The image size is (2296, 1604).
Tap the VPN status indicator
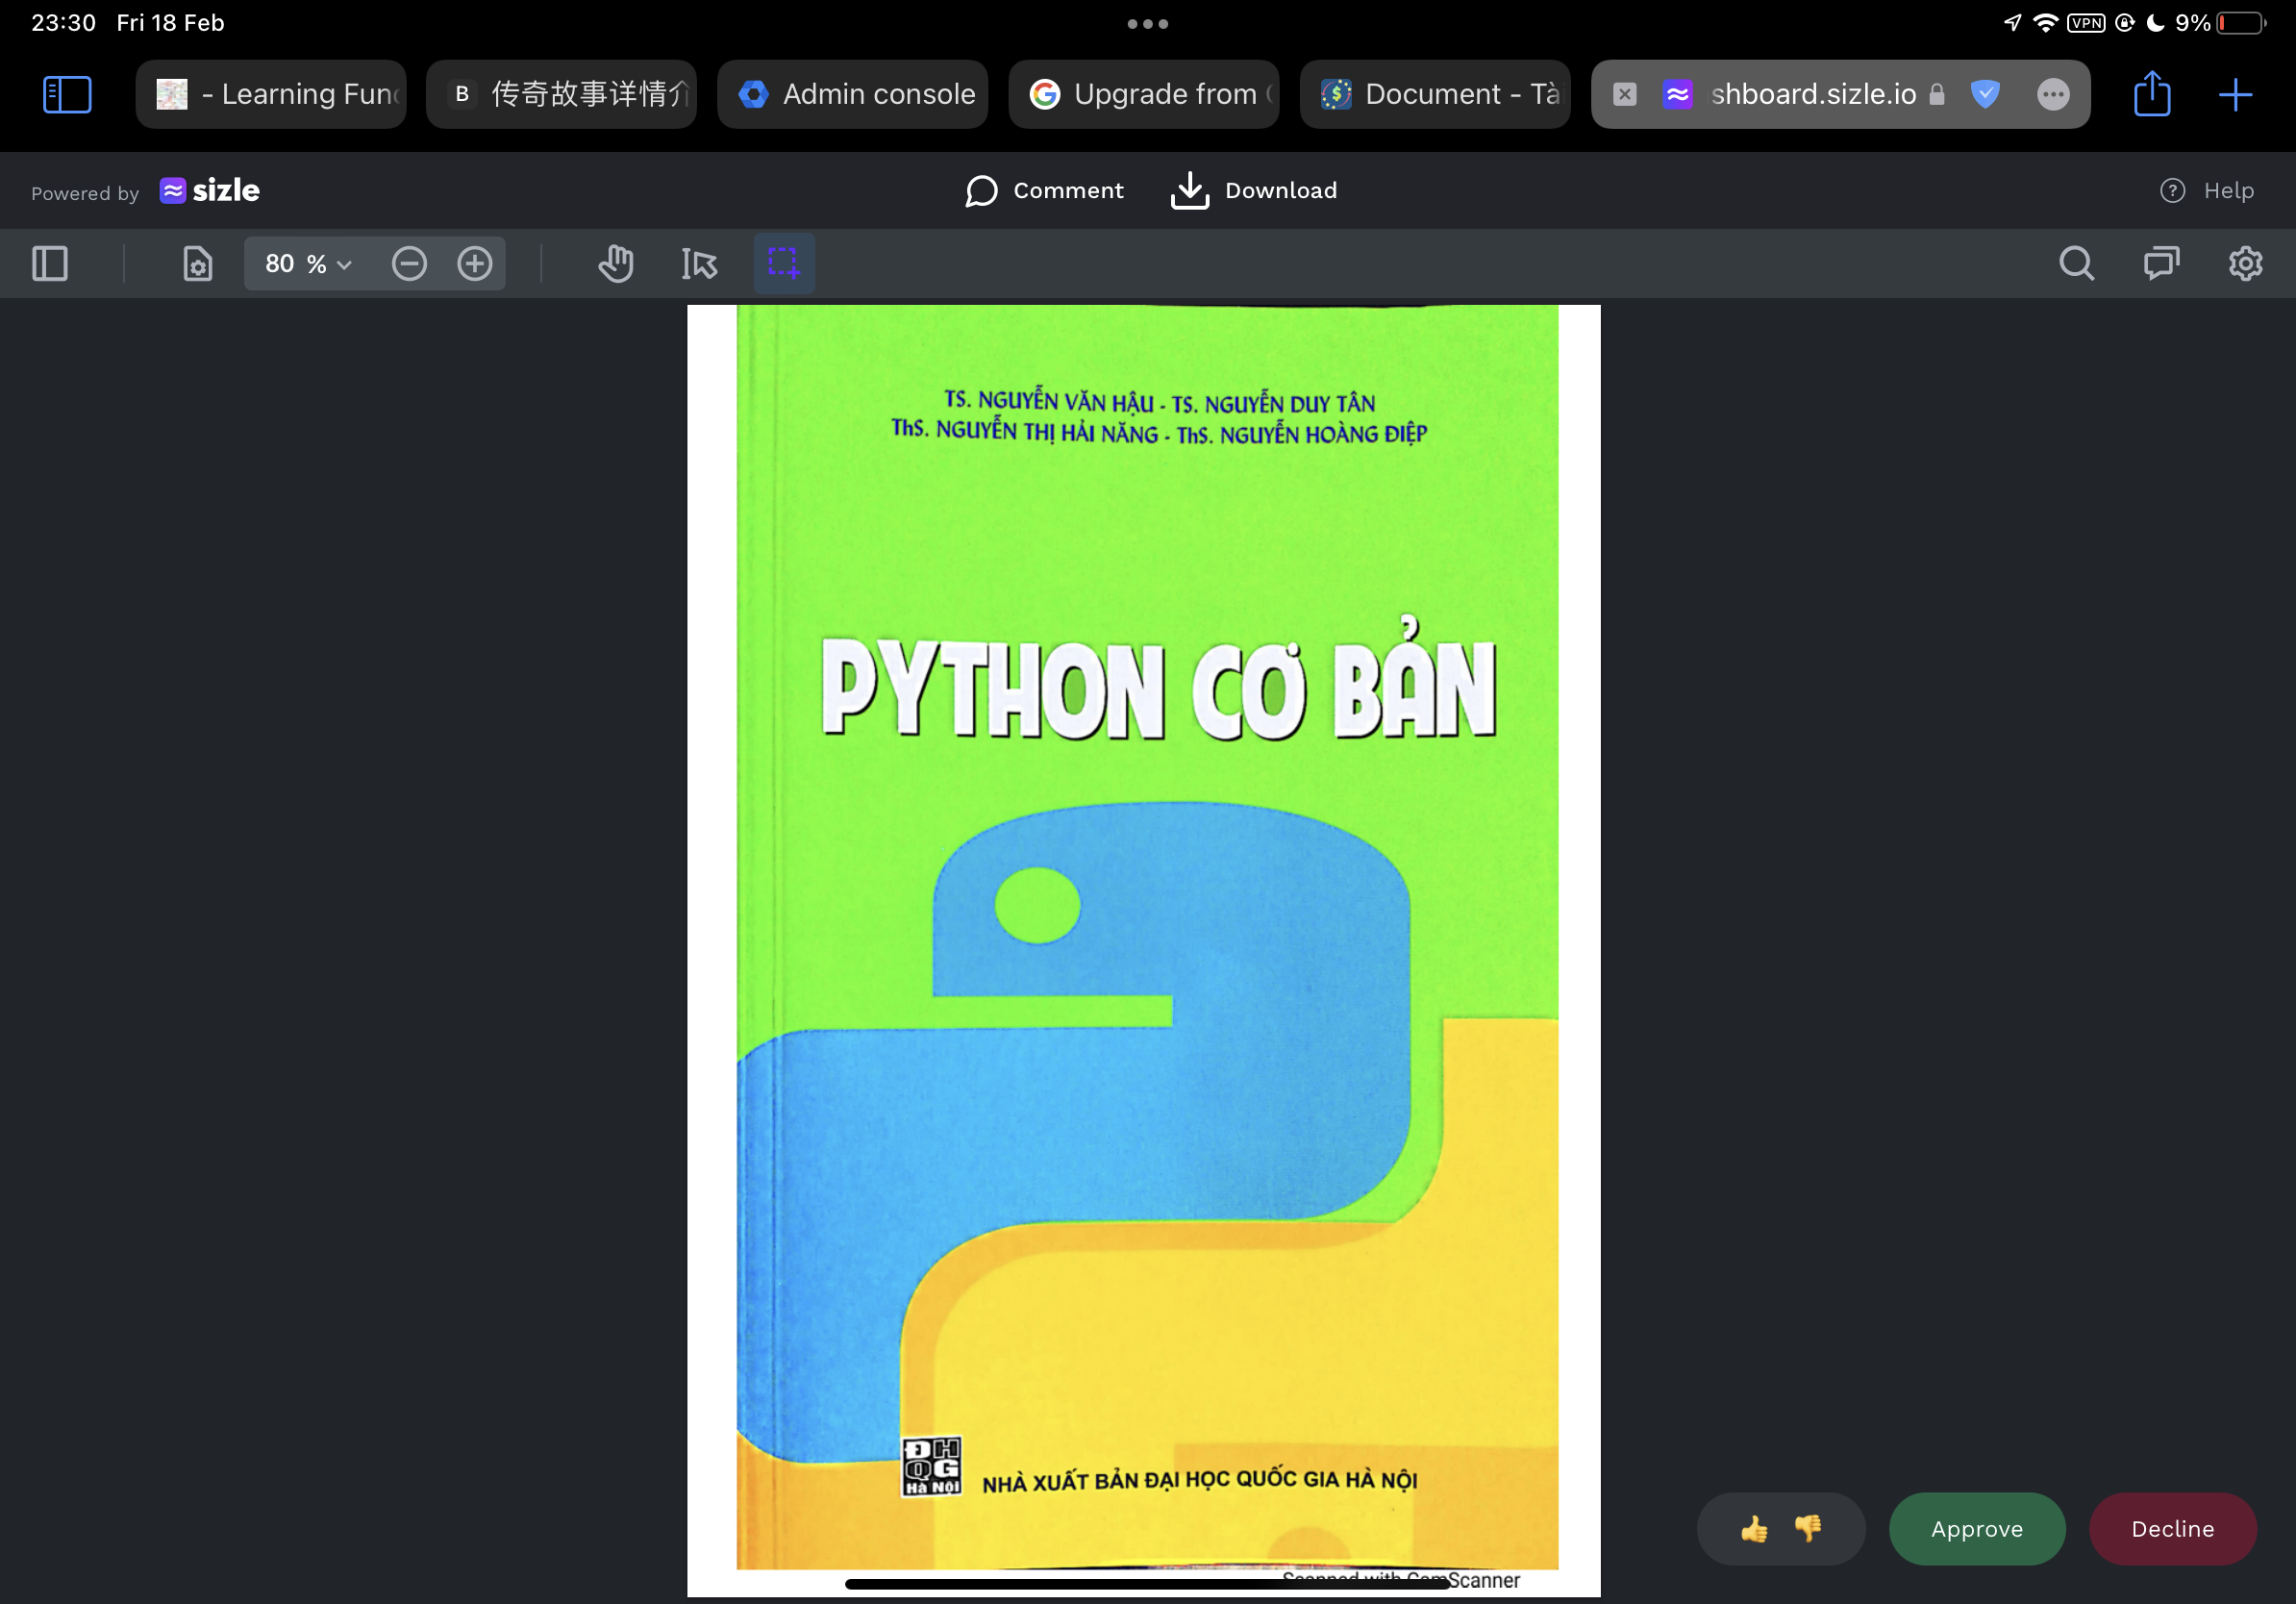click(x=2086, y=23)
